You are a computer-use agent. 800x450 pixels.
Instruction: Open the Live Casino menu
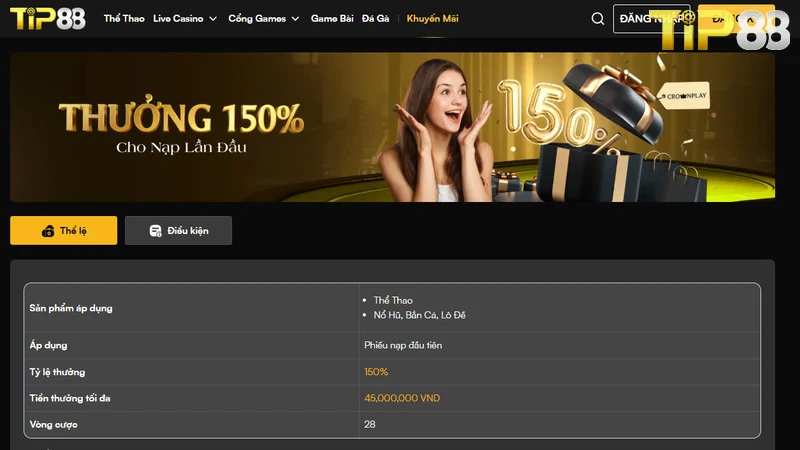(x=178, y=18)
